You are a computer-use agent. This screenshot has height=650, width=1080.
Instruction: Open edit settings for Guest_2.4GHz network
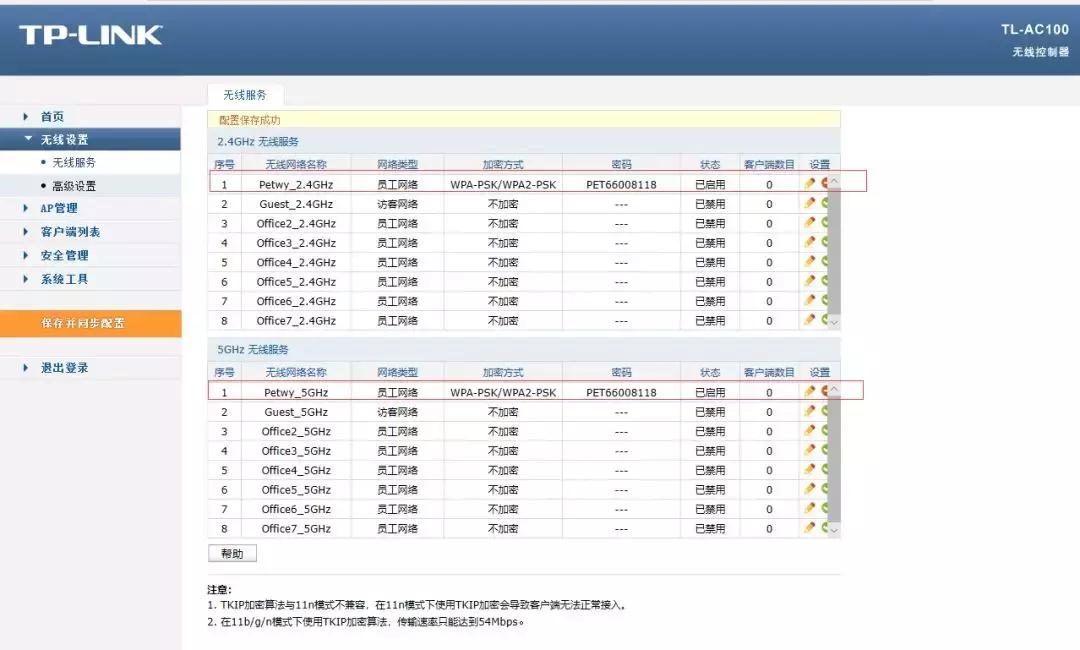(x=809, y=203)
